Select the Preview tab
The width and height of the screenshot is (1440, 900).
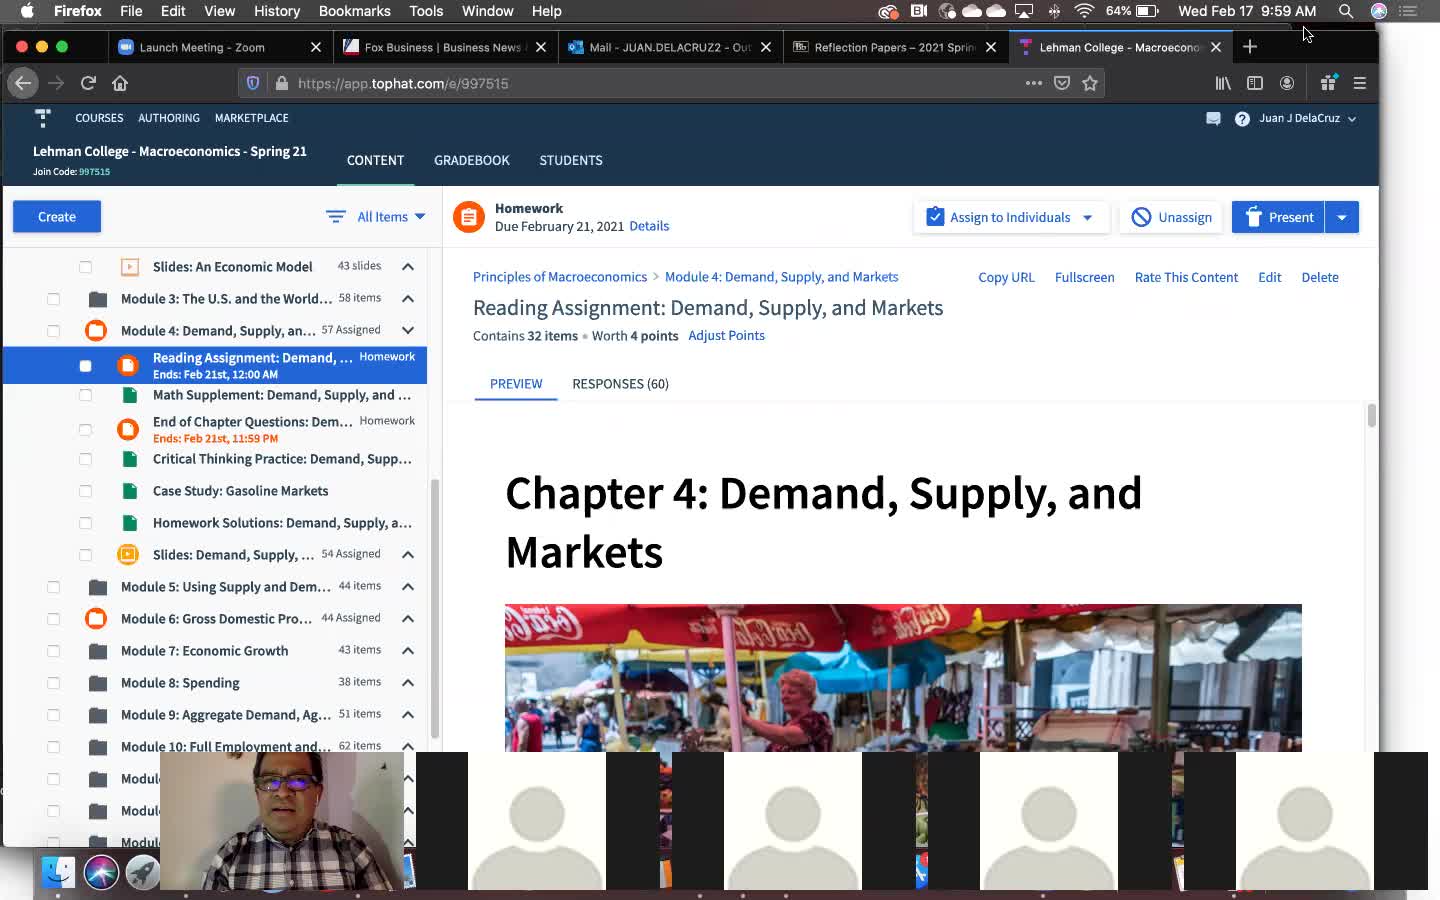click(516, 384)
